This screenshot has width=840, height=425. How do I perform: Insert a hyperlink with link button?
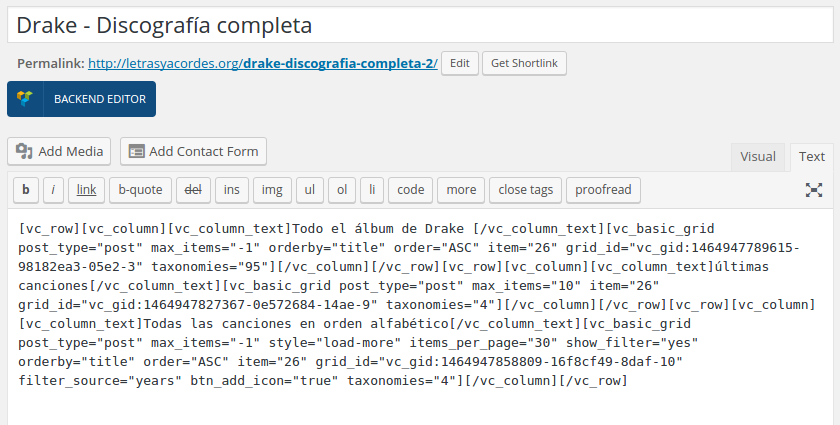pyautogui.click(x=86, y=190)
